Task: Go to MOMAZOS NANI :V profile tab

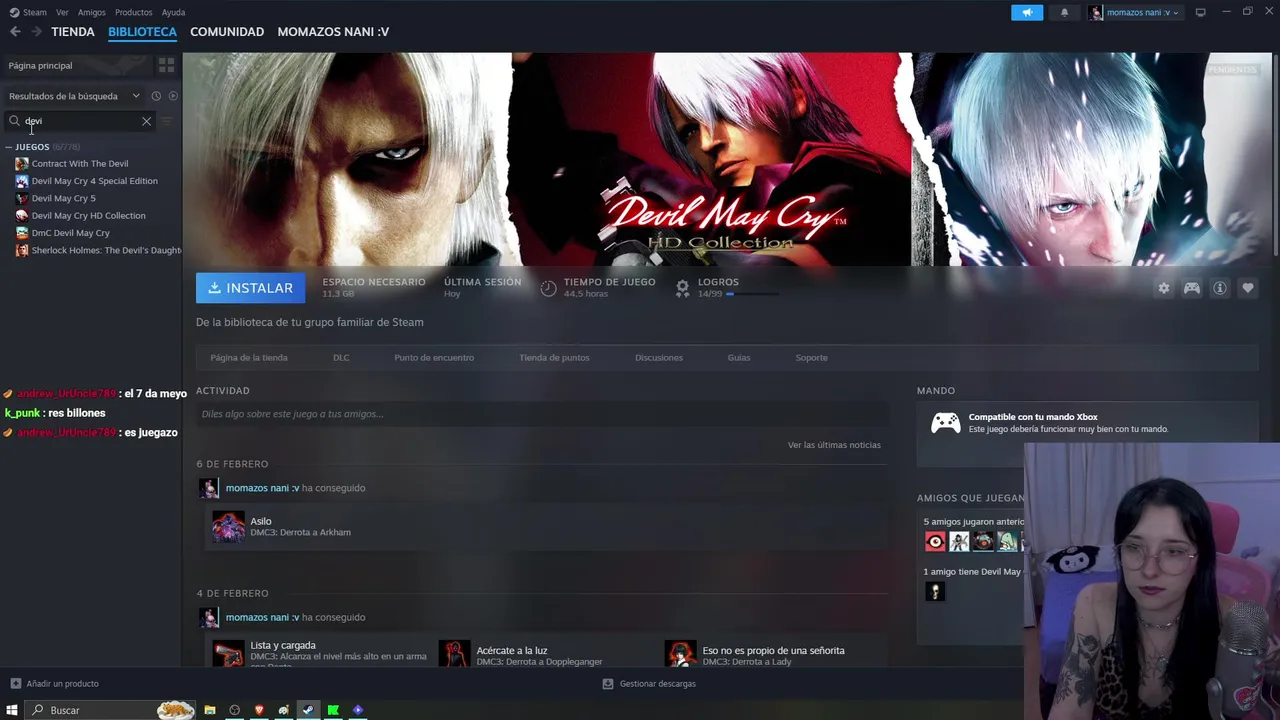Action: tap(333, 32)
